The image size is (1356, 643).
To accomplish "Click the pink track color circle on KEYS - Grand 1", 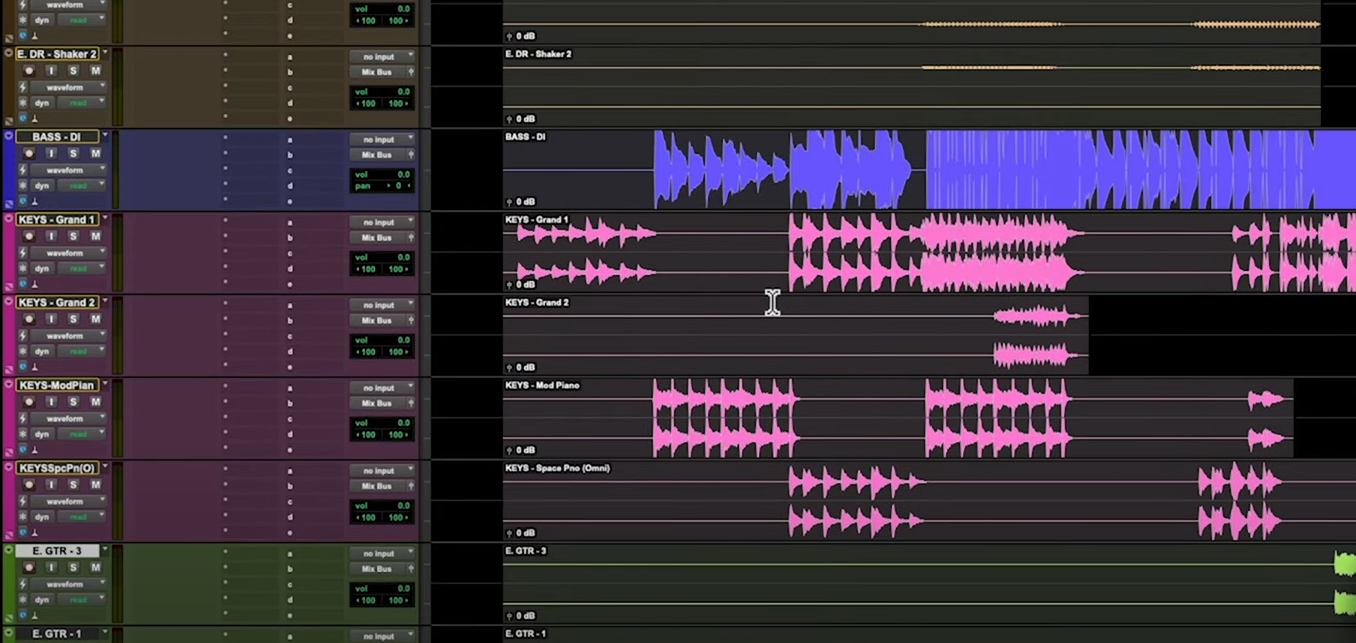I will point(9,219).
